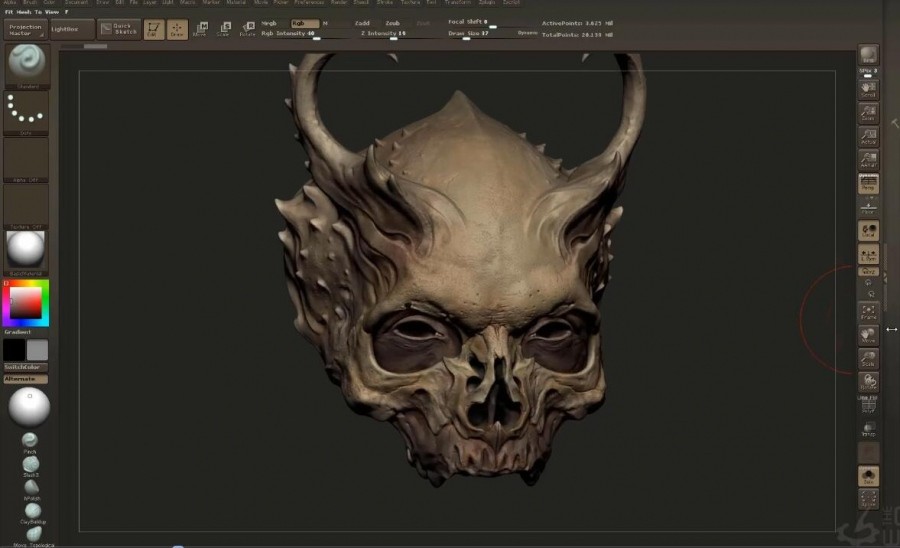This screenshot has width=900, height=548.
Task: Click the right shelf Rotate view icon
Action: click(868, 382)
